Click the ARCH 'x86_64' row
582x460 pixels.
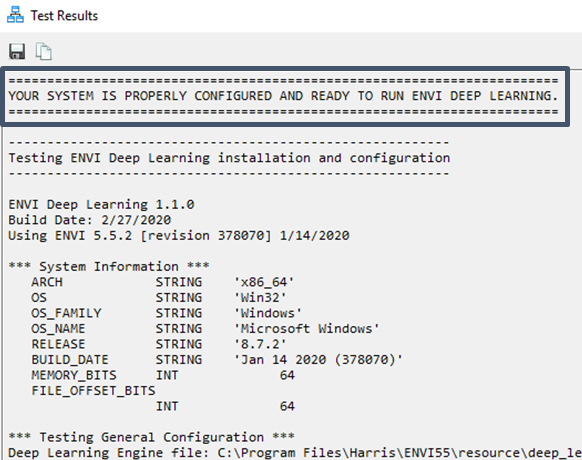(x=163, y=282)
